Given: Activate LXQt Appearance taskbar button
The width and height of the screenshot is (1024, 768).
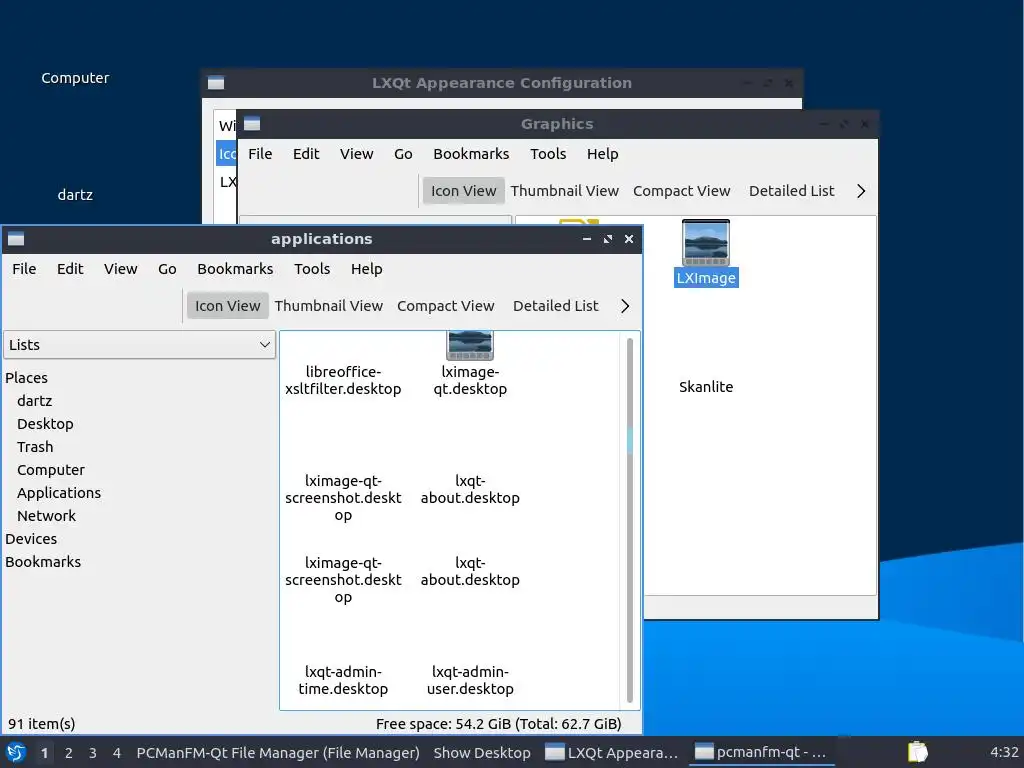Looking at the screenshot, I should coord(612,752).
